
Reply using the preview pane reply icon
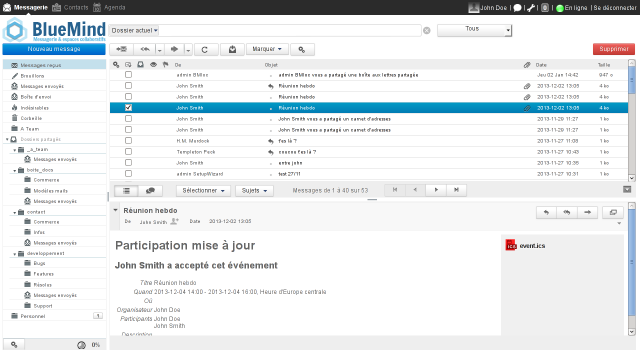pyautogui.click(x=546, y=212)
